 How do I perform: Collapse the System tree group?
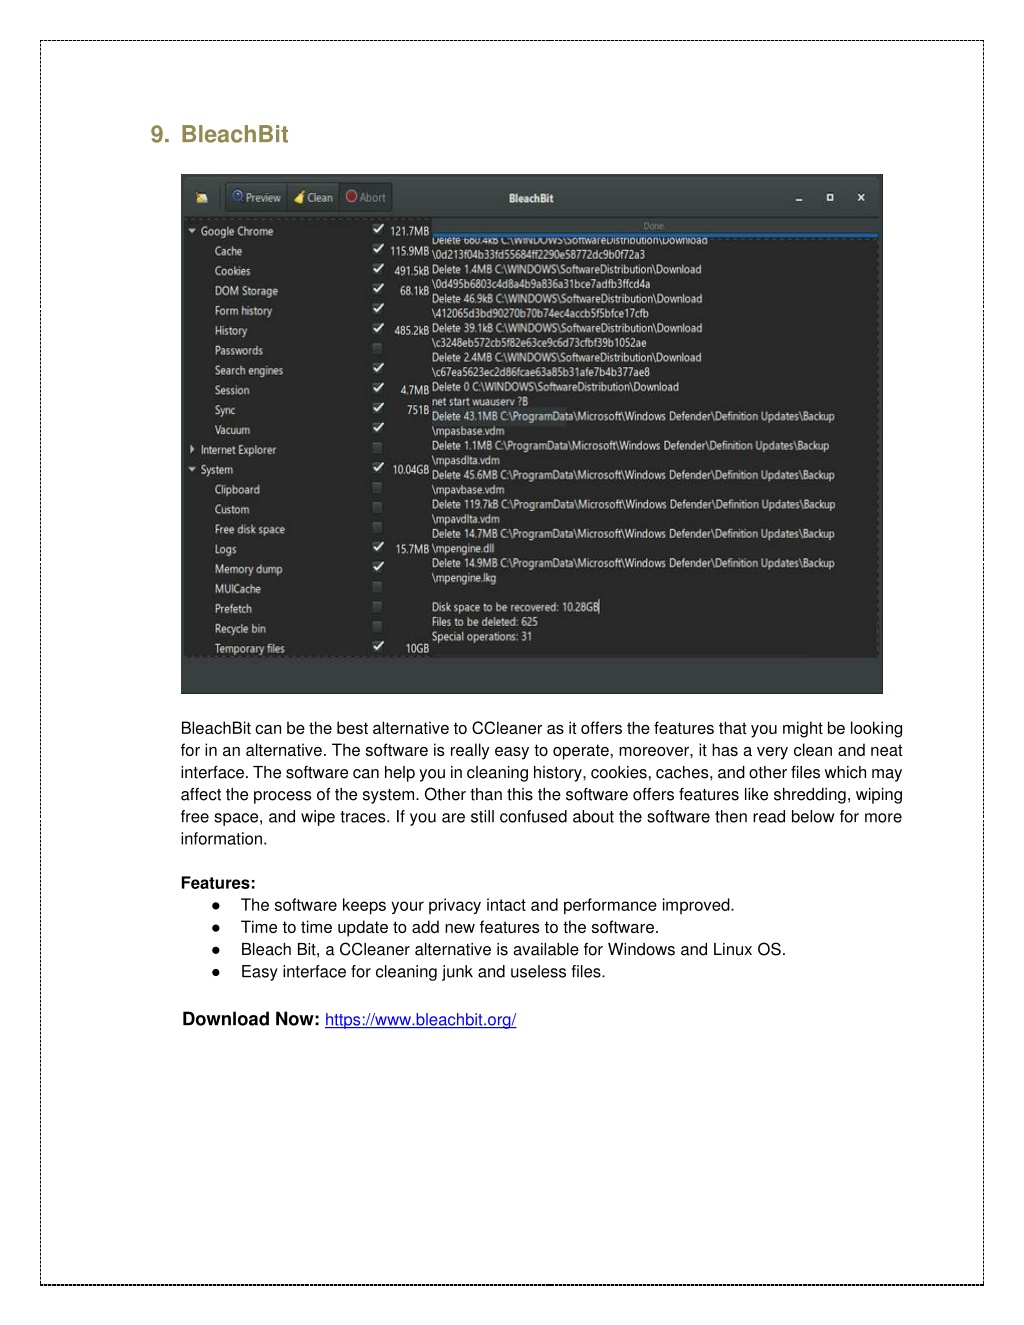click(192, 470)
